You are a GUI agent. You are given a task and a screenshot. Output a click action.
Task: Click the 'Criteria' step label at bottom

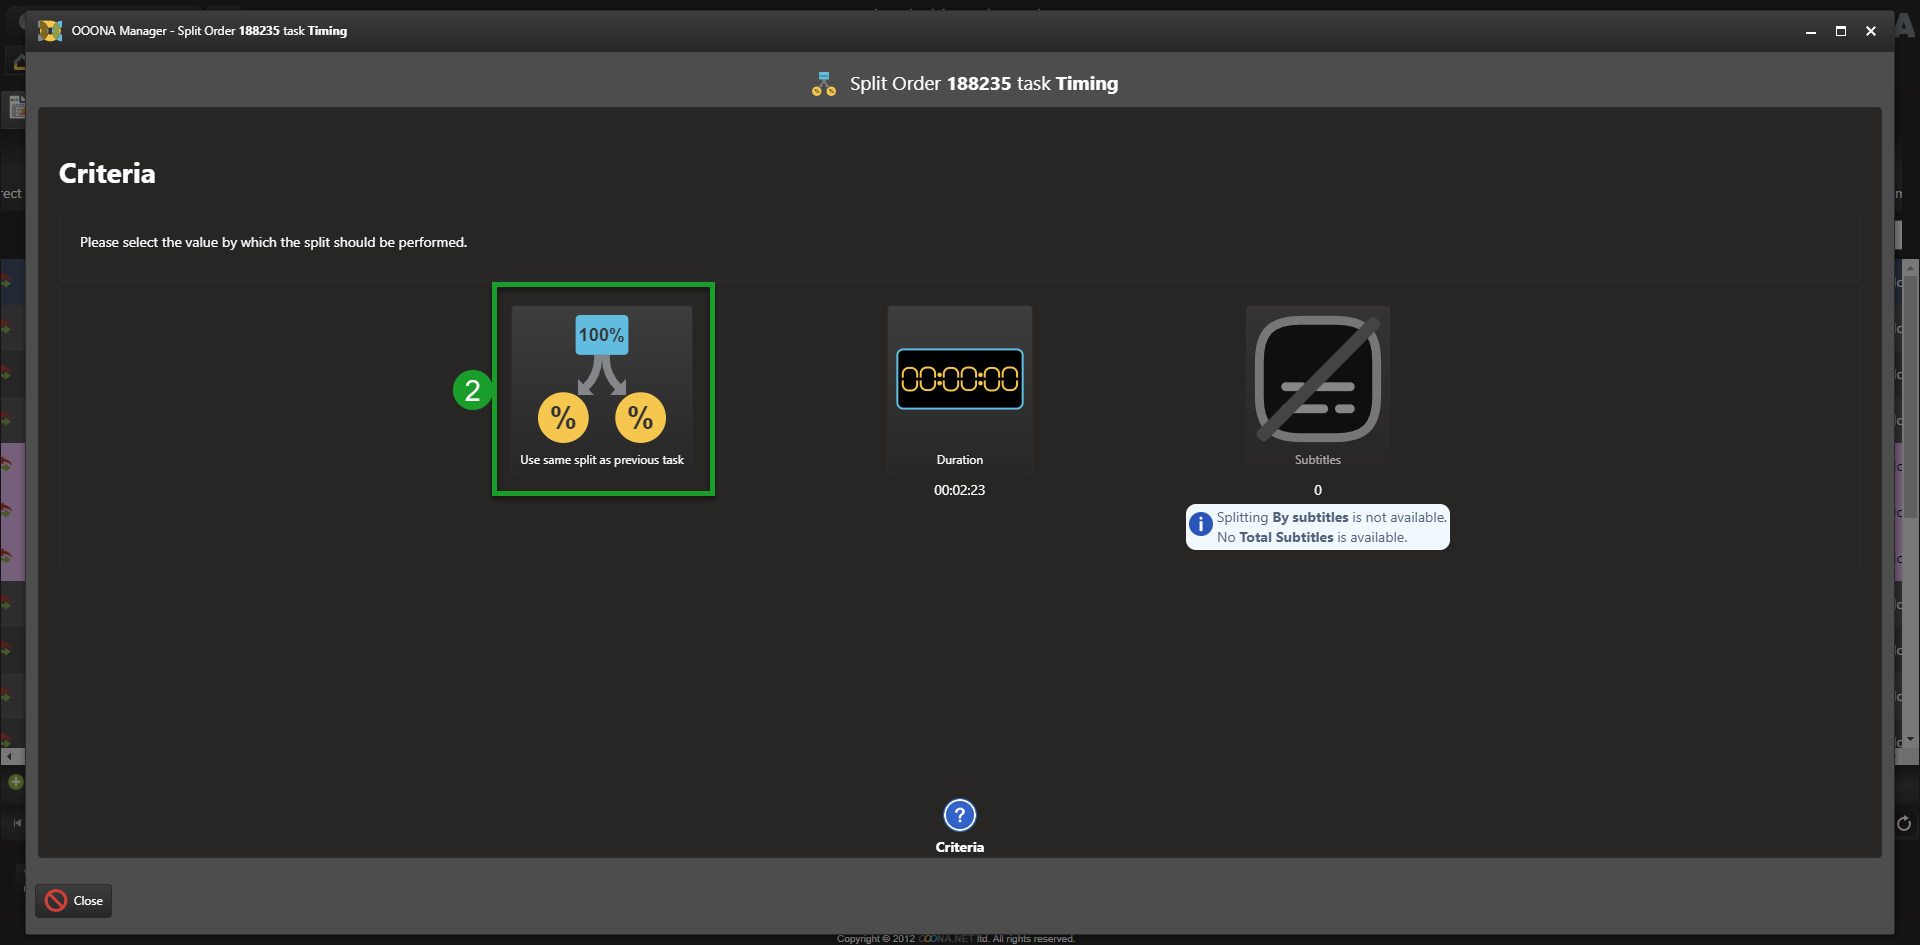tap(959, 847)
